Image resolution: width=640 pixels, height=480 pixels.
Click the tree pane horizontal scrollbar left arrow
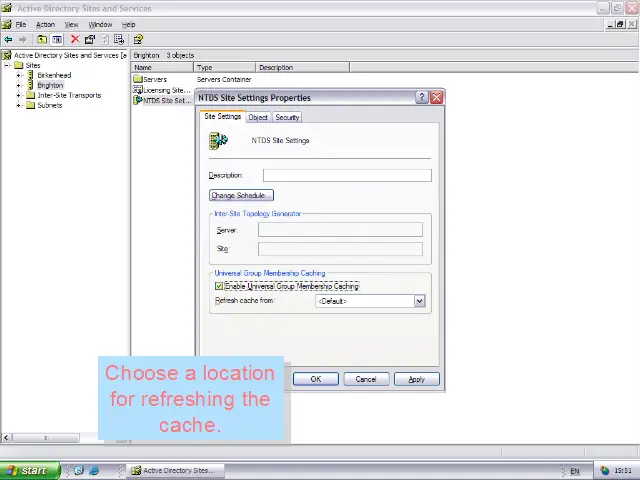pos(6,438)
